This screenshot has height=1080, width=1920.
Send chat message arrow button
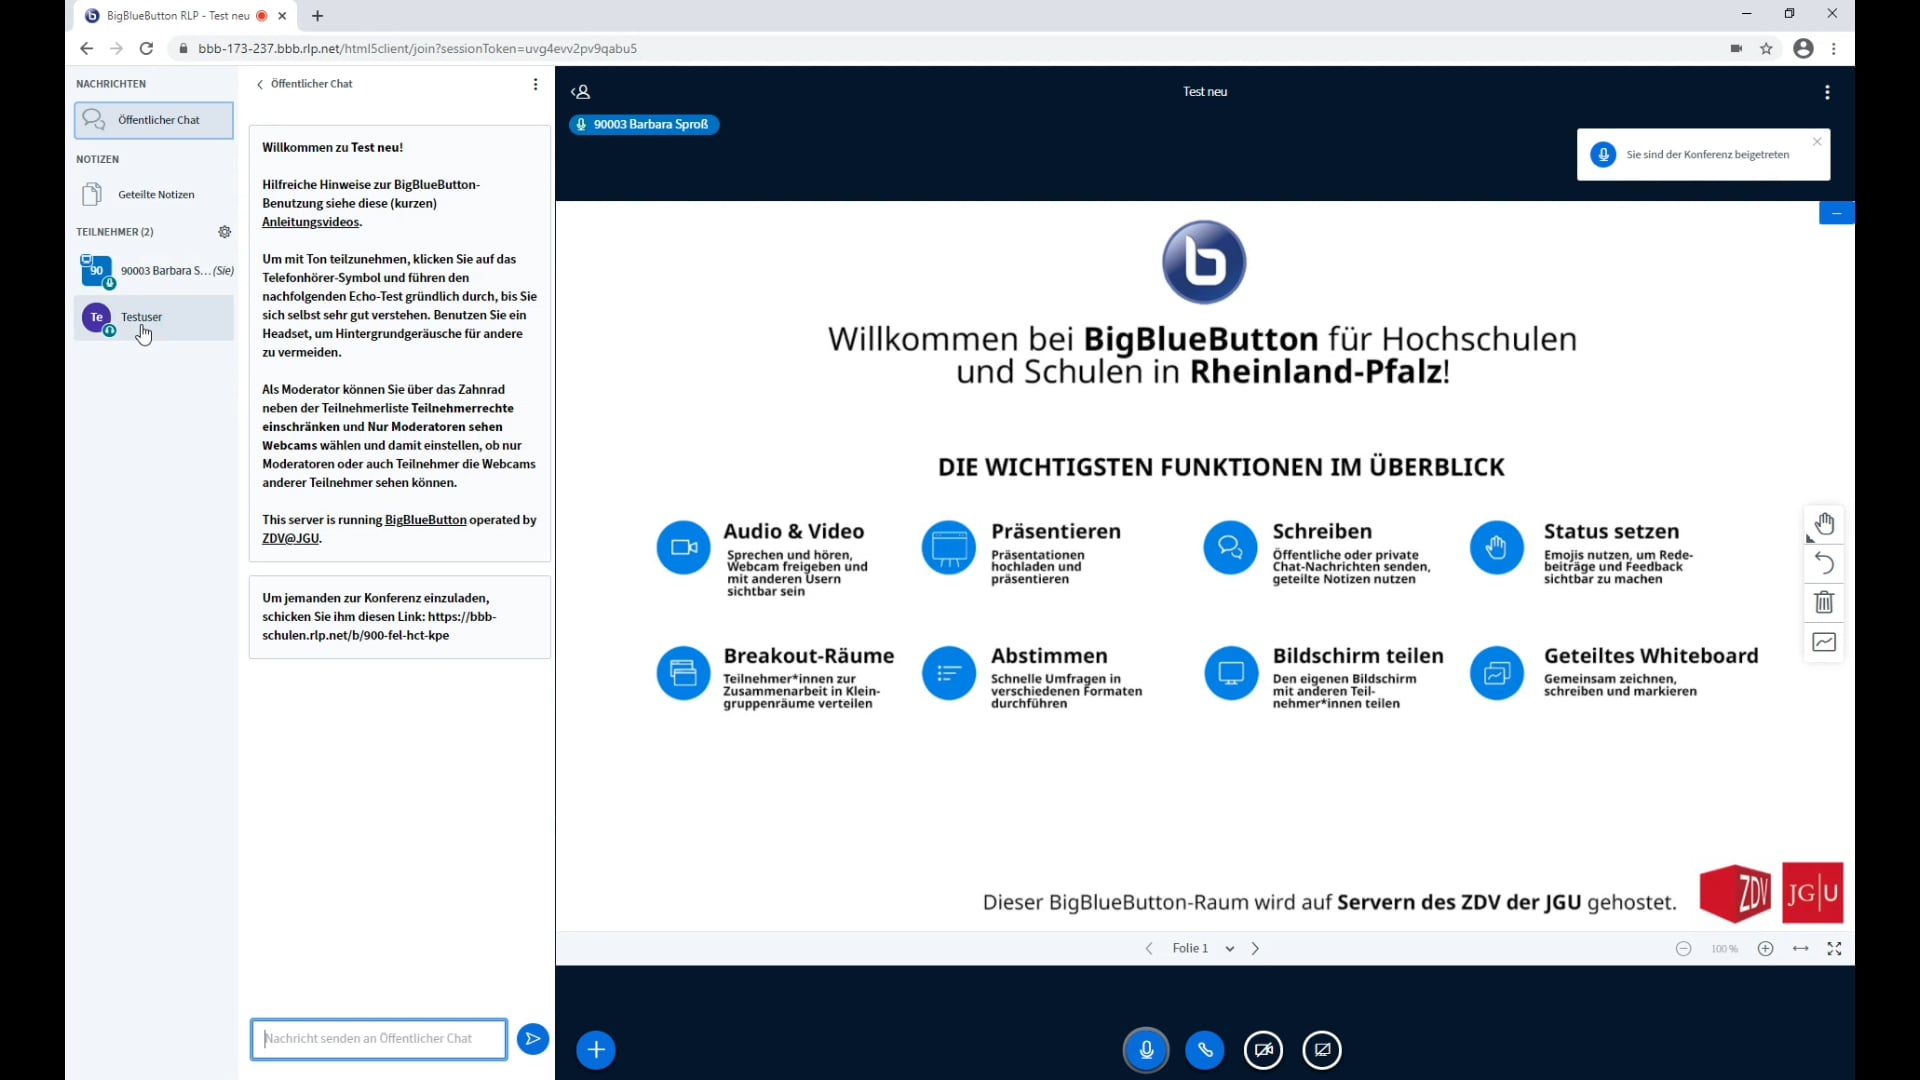(x=533, y=1039)
